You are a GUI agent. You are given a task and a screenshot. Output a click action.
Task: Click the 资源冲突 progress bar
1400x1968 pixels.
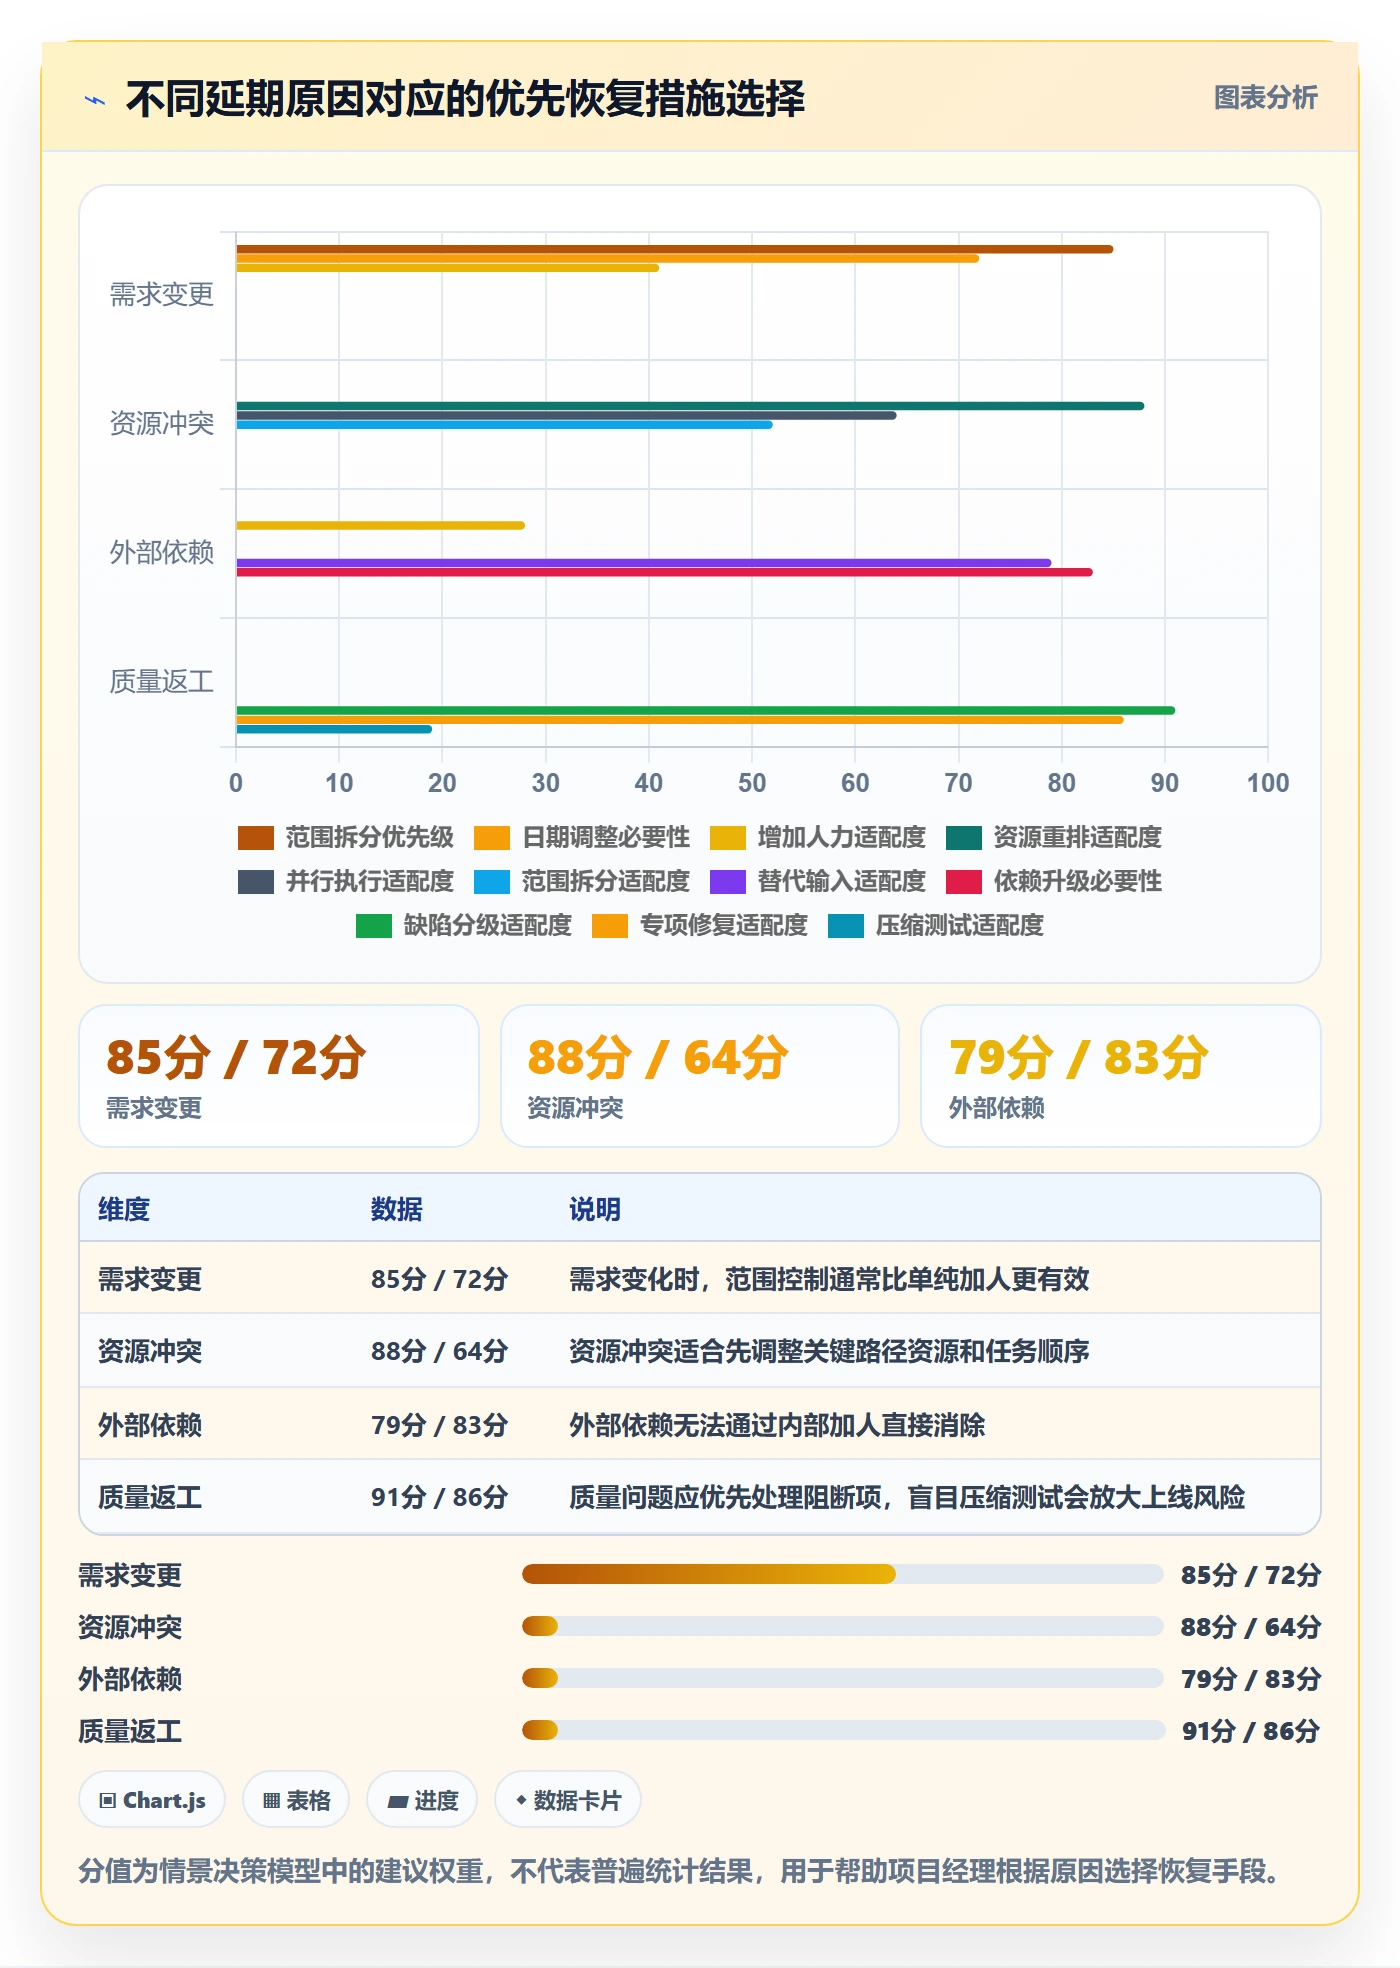tap(842, 1626)
